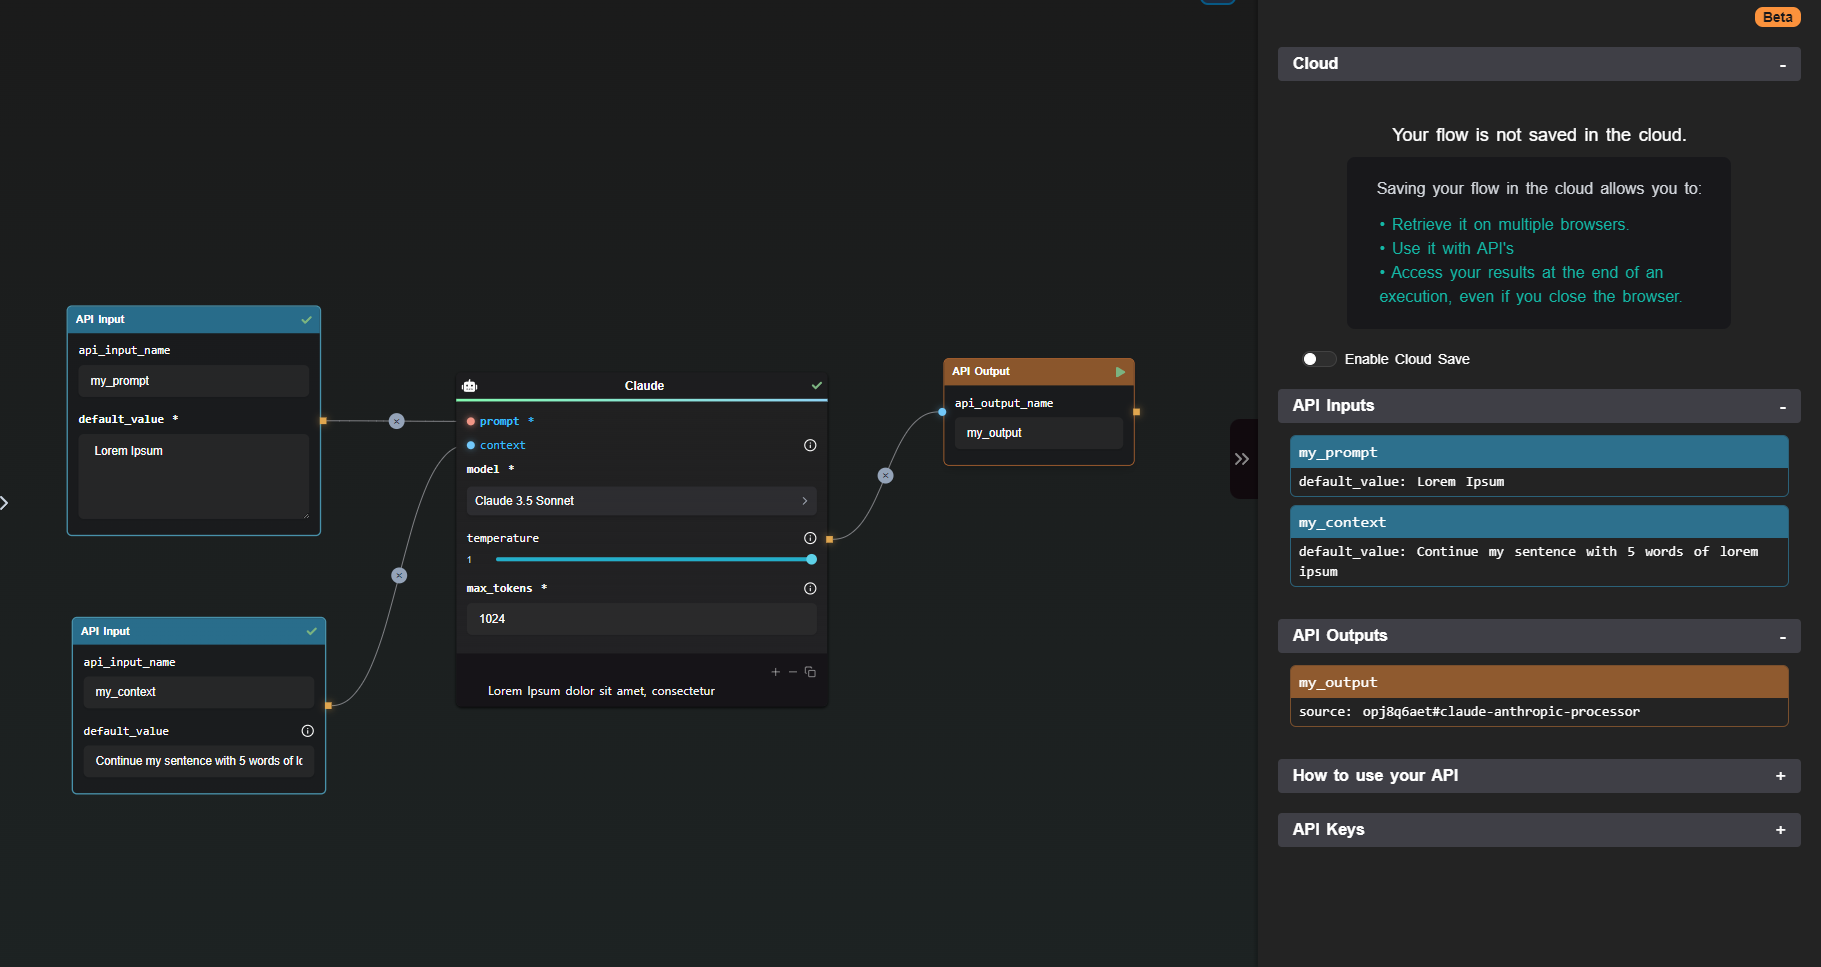Click the info icon next to max_tokens
The width and height of the screenshot is (1821, 967).
(810, 588)
